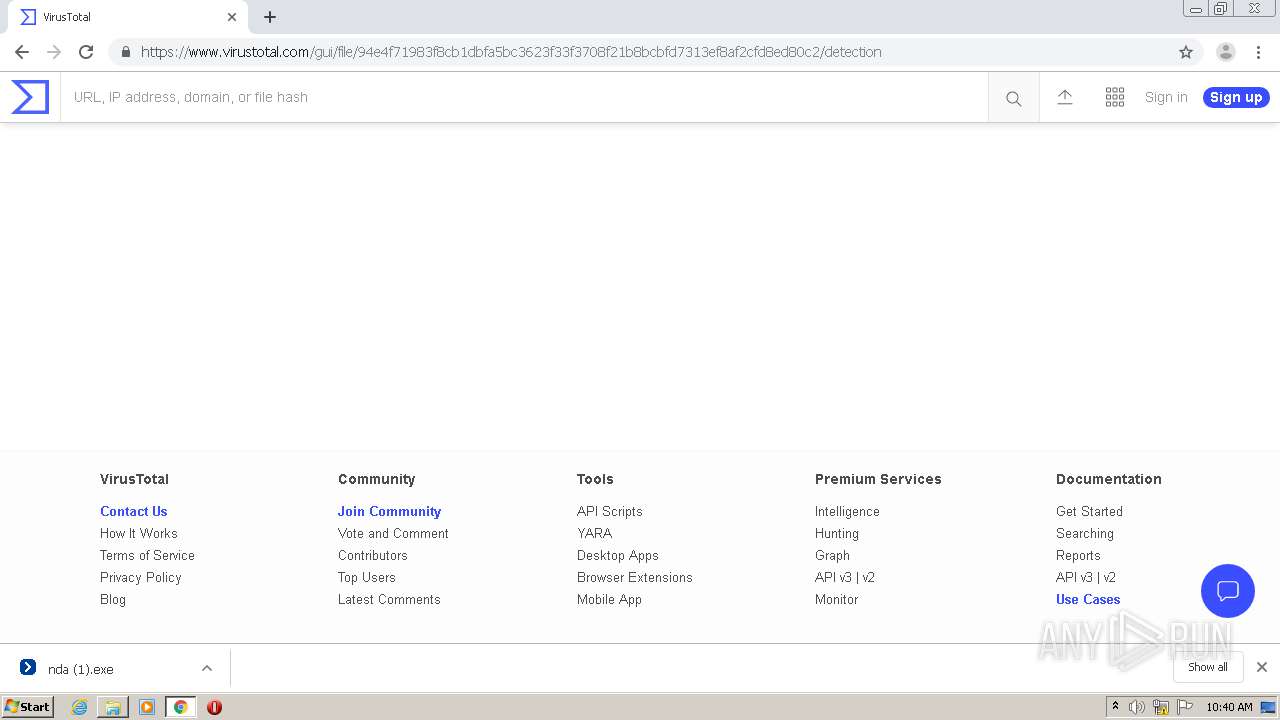Click show desktop button
This screenshot has height=720, width=1280.
[1269, 707]
